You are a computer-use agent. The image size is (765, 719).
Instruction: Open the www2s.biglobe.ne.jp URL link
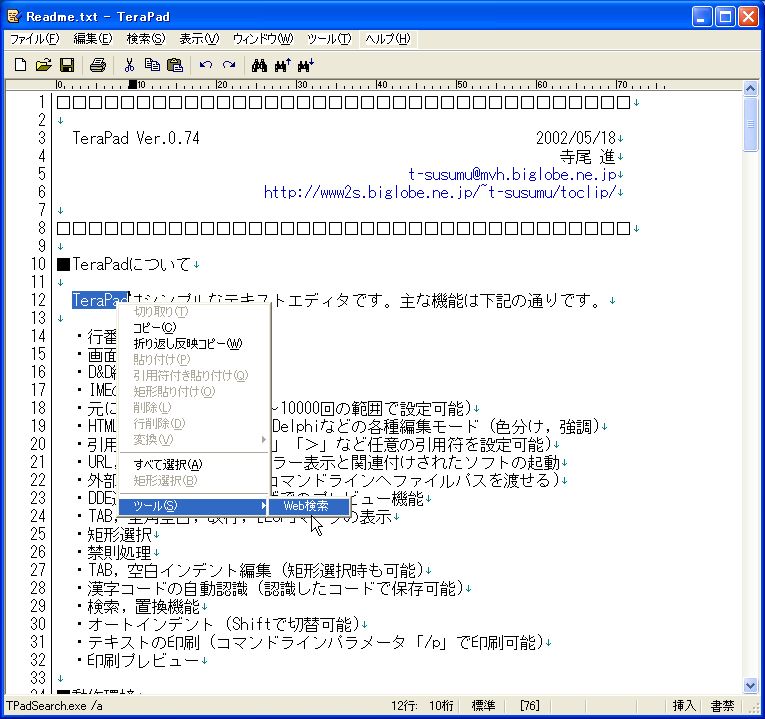440,192
